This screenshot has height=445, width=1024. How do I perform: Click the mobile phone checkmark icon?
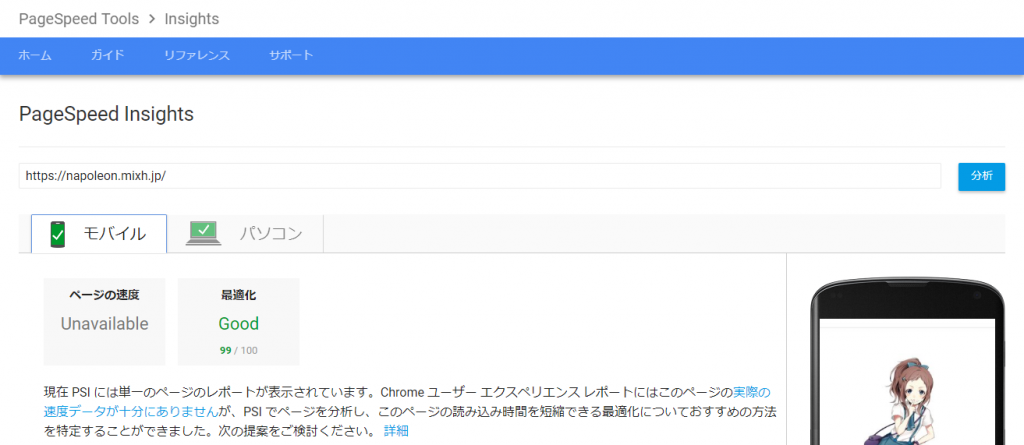(58, 234)
